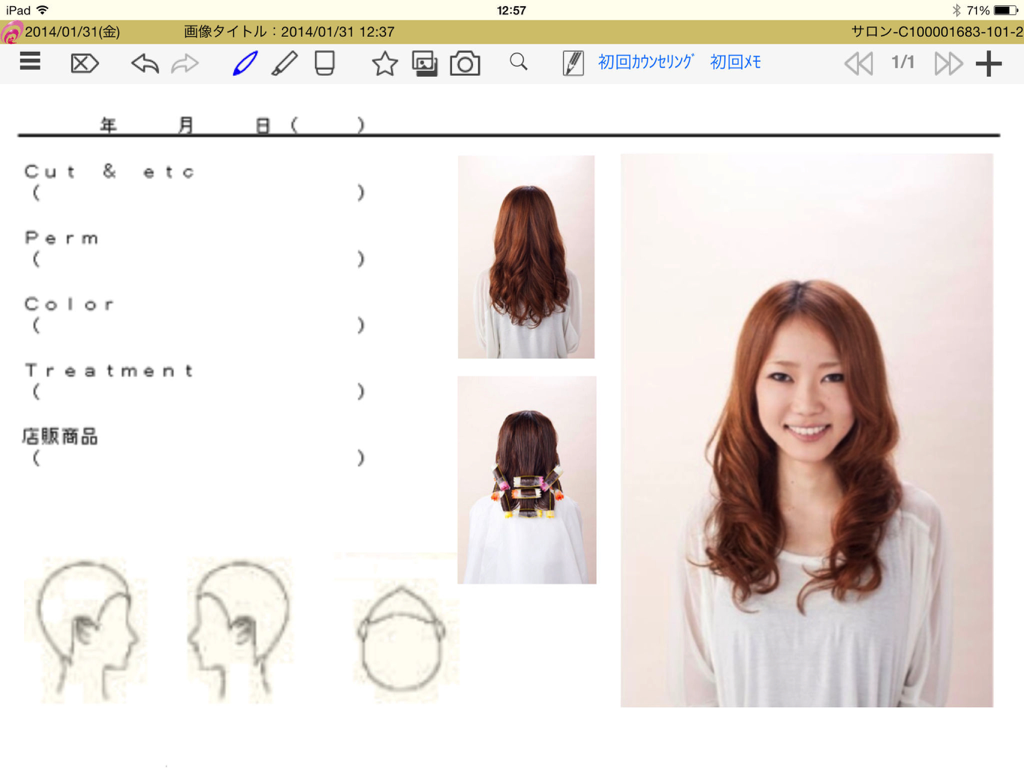Undo the last drawing action
Viewport: 1024px width, 768px height.
[143, 62]
